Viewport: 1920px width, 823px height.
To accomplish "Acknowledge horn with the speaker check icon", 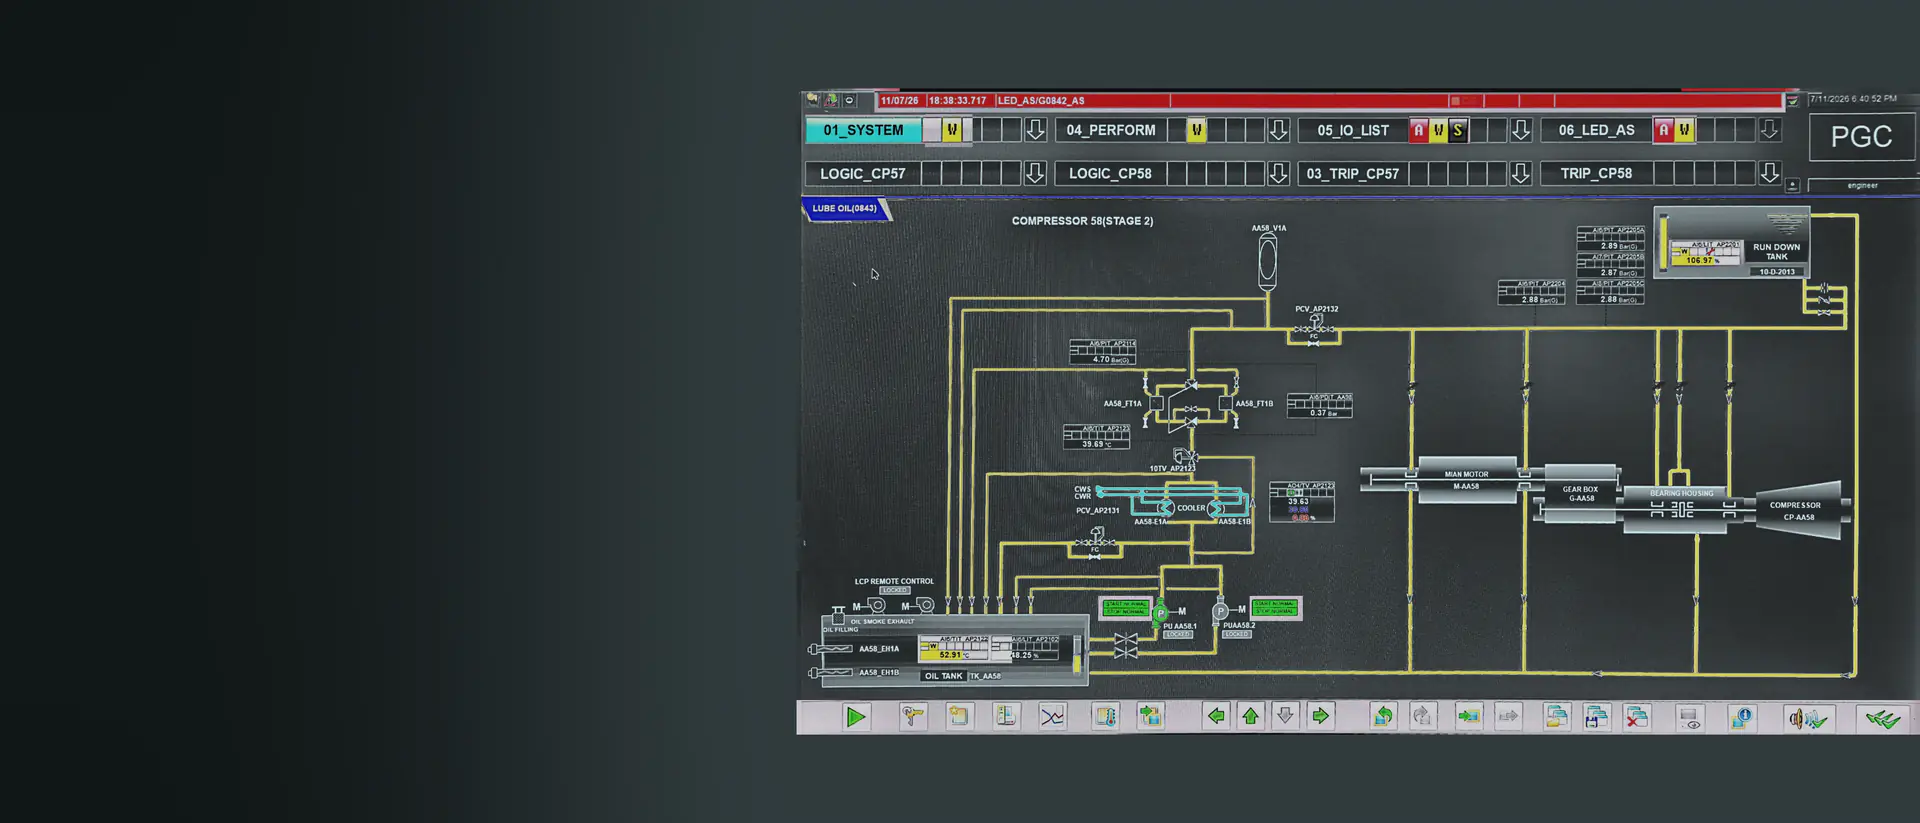I will pos(1808,718).
